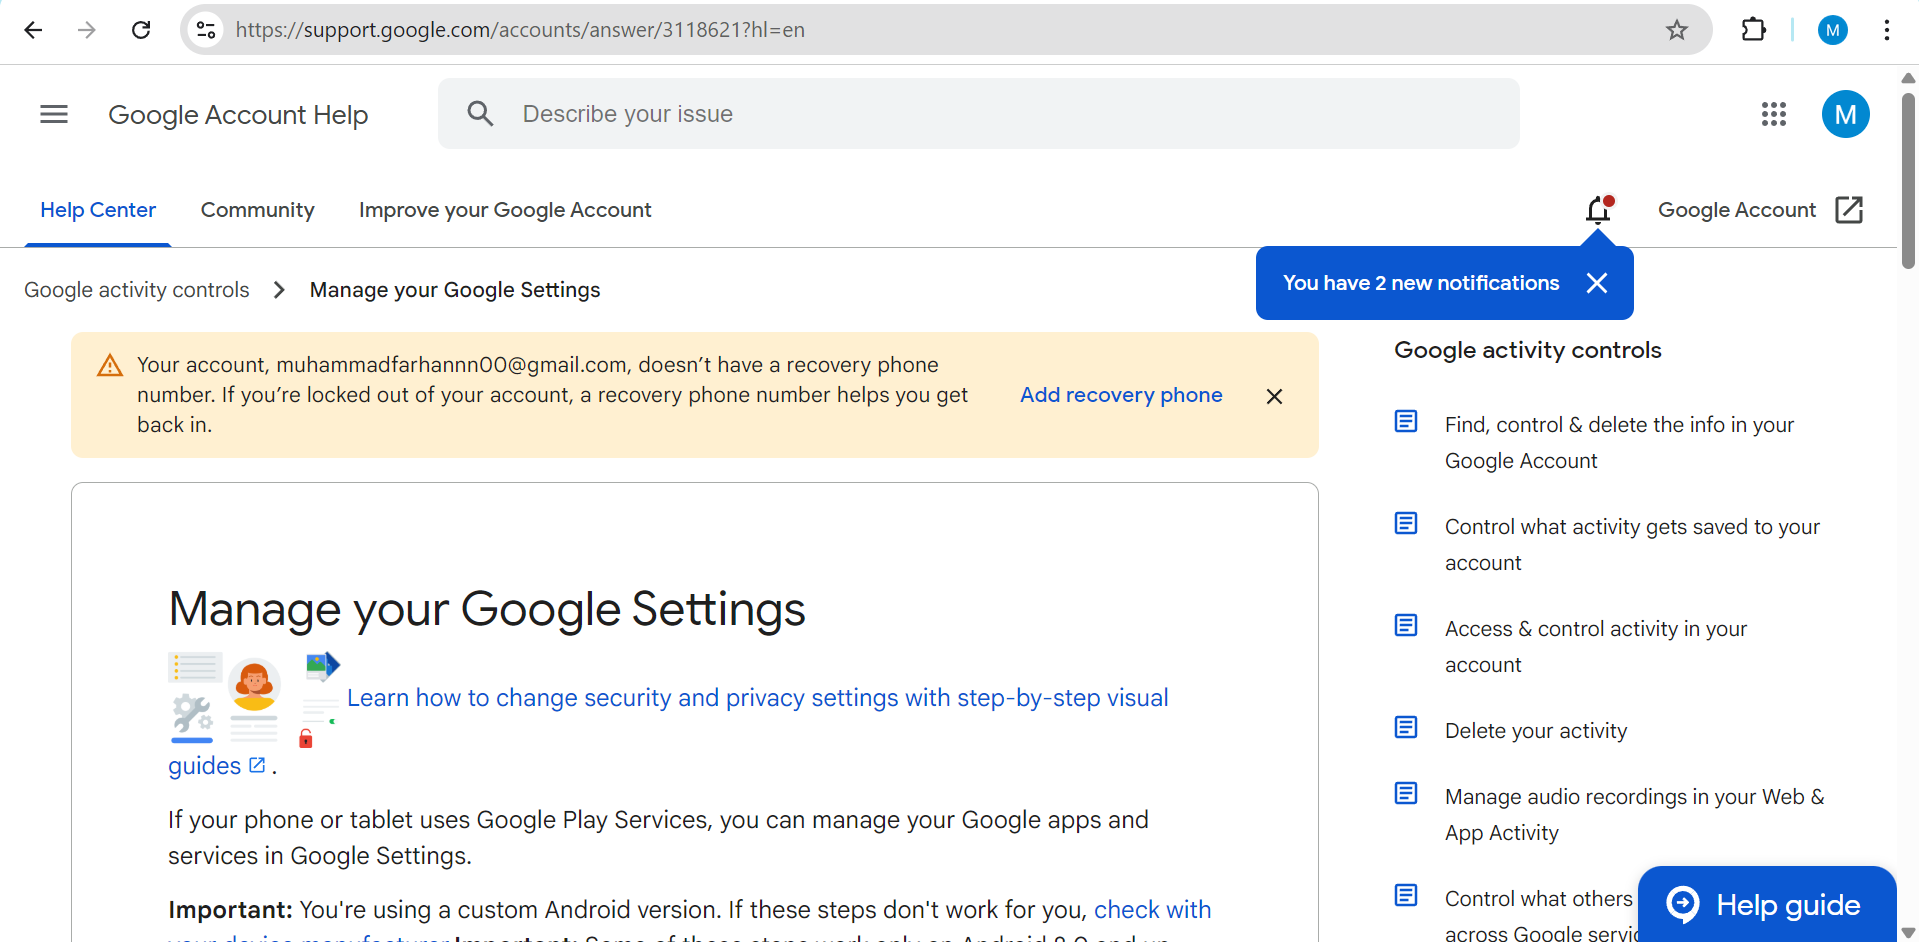Open the browser extensions icon
Image resolution: width=1919 pixels, height=942 pixels.
tap(1753, 30)
